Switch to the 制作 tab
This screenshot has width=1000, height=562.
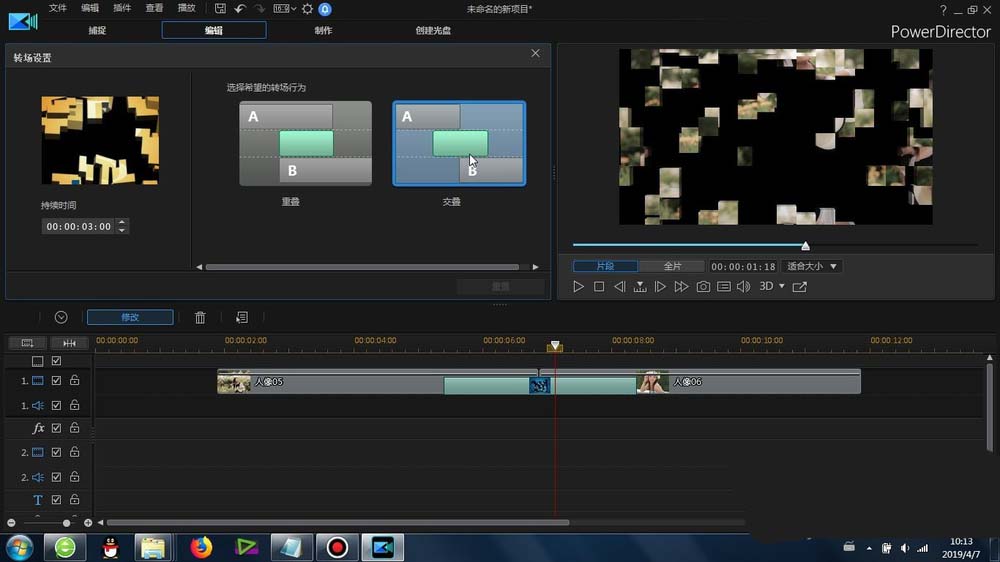click(x=323, y=30)
